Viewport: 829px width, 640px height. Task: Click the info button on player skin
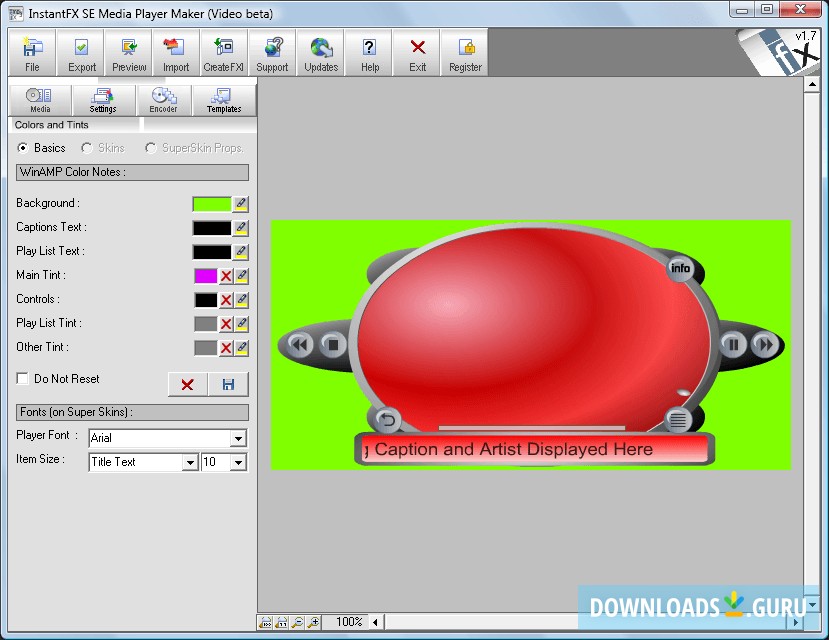point(680,268)
